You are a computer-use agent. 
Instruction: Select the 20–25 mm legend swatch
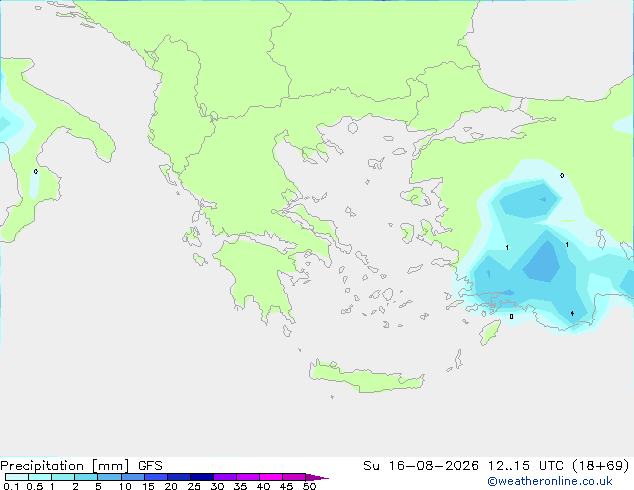click(x=178, y=477)
